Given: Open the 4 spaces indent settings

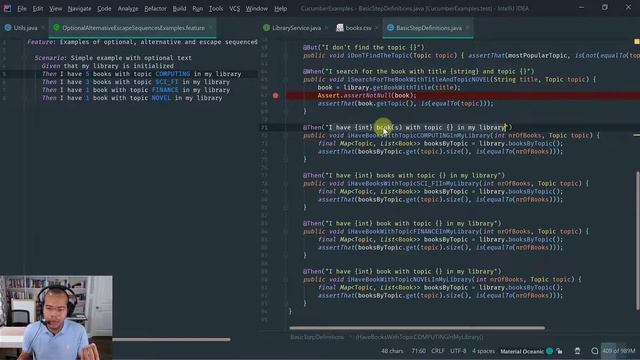Looking at the screenshot, I should pos(483,351).
